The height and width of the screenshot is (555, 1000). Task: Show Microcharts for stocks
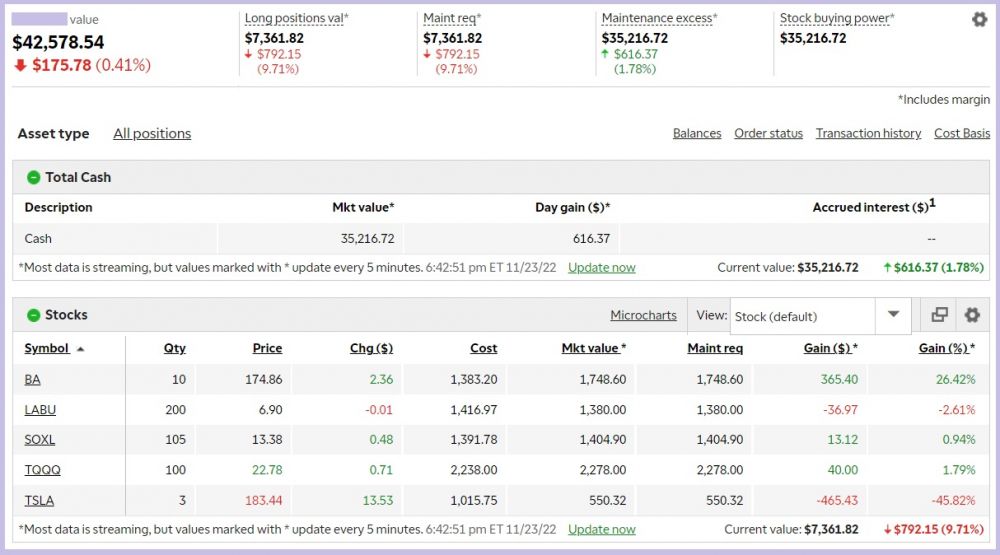[643, 315]
